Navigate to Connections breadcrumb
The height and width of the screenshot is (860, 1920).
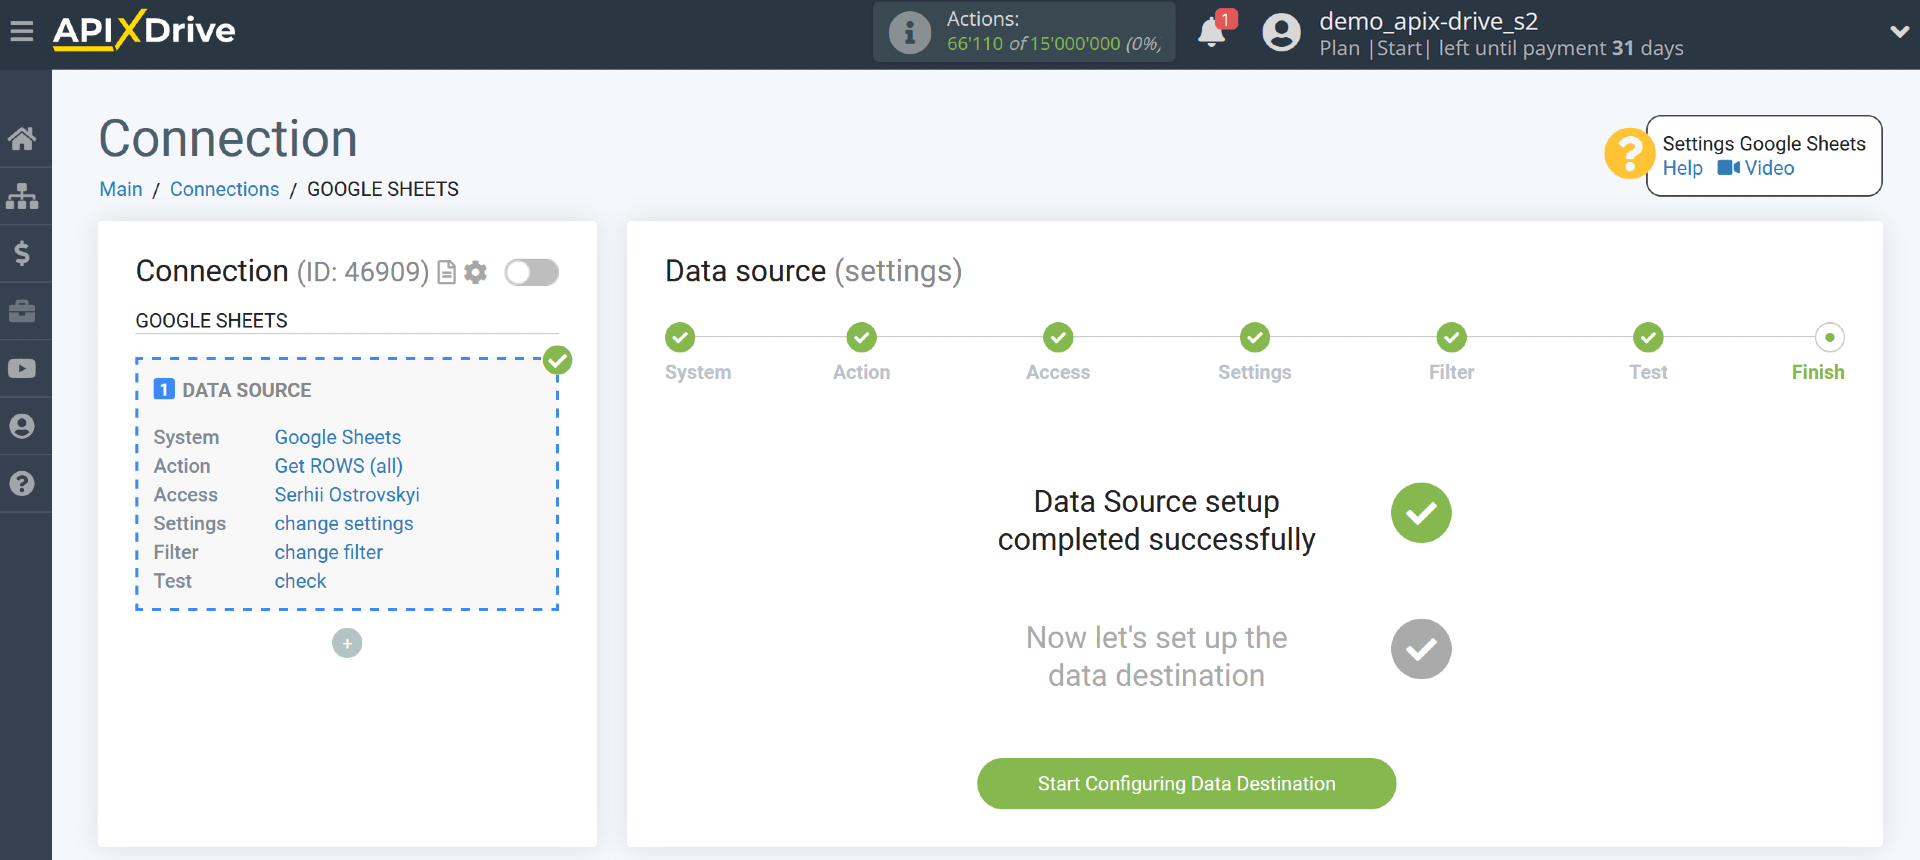tap(224, 189)
